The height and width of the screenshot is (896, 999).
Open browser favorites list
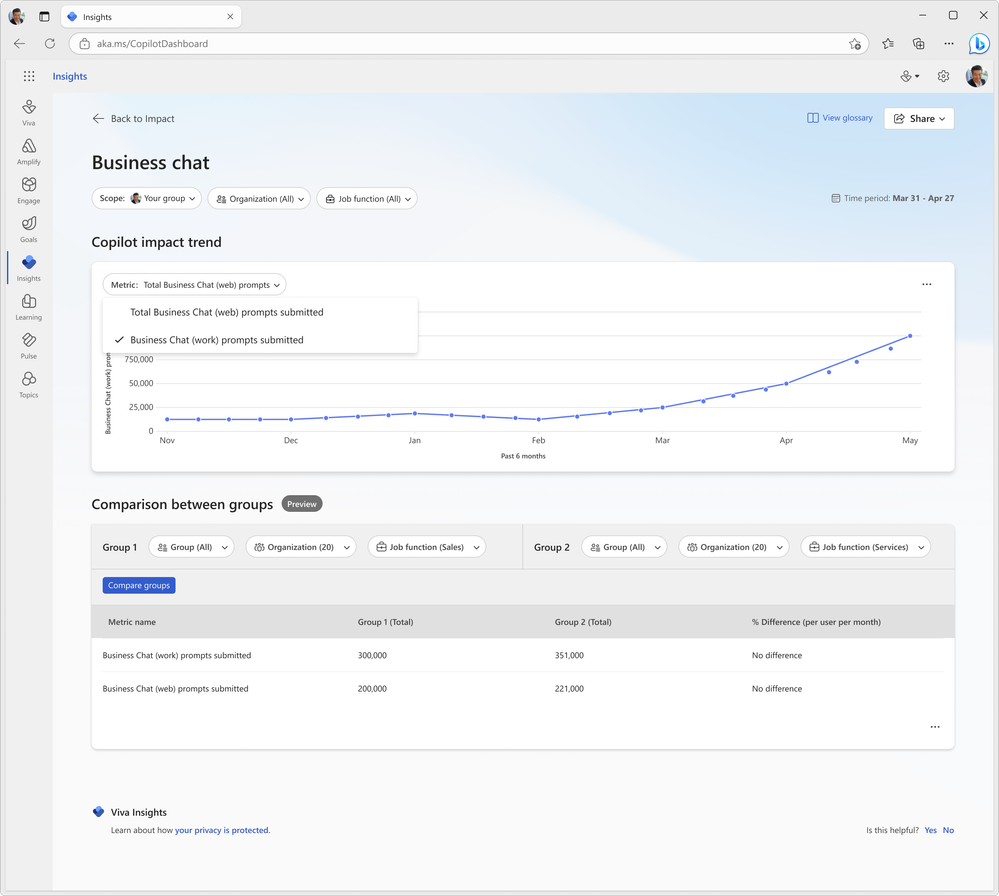(x=888, y=43)
